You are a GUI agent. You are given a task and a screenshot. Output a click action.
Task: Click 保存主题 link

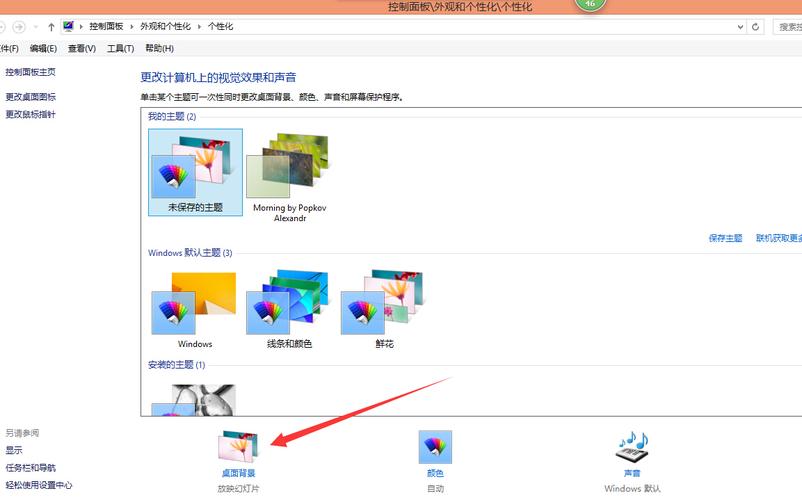tap(725, 238)
